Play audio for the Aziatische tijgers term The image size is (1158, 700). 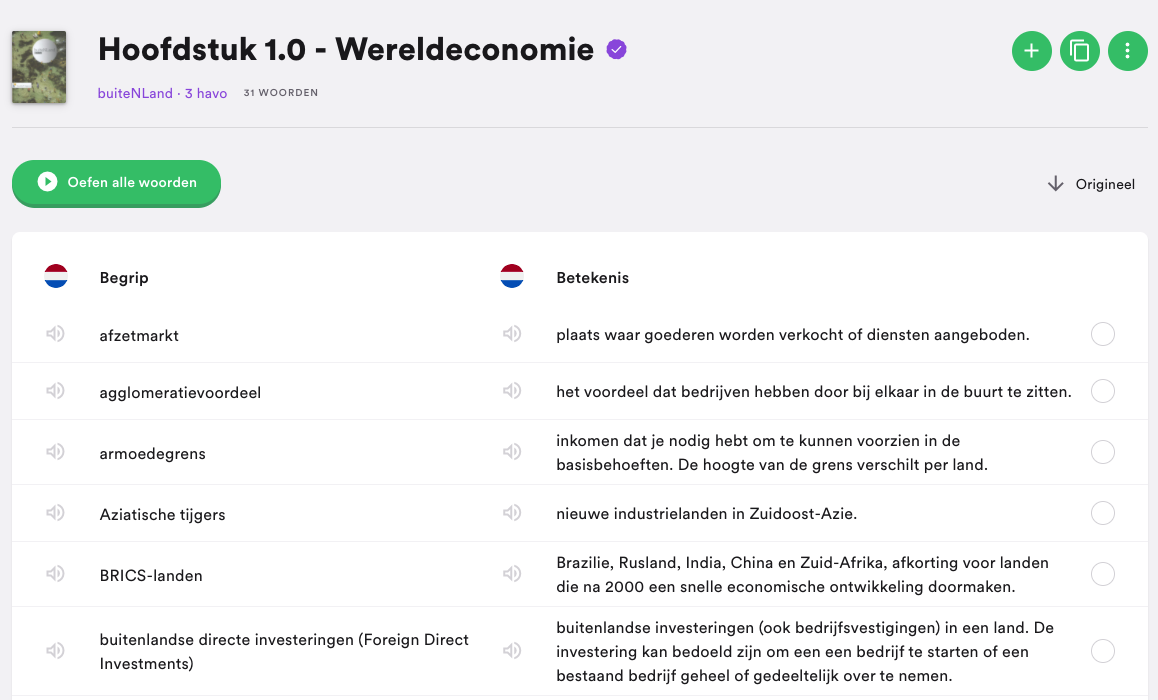[x=55, y=512]
